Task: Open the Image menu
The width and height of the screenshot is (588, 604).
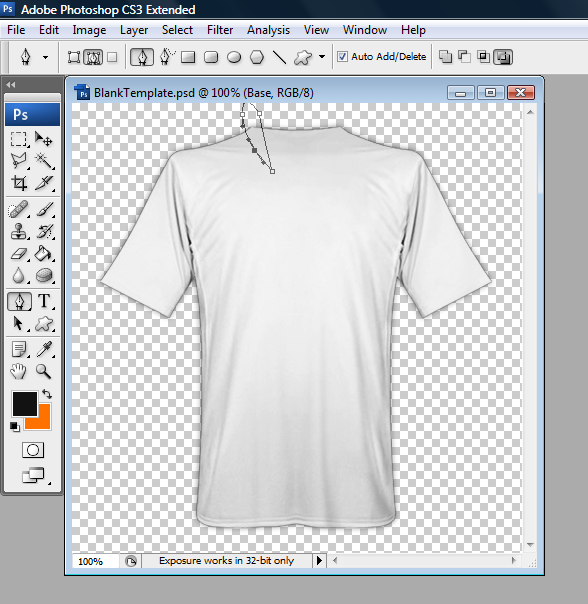Action: 89,30
